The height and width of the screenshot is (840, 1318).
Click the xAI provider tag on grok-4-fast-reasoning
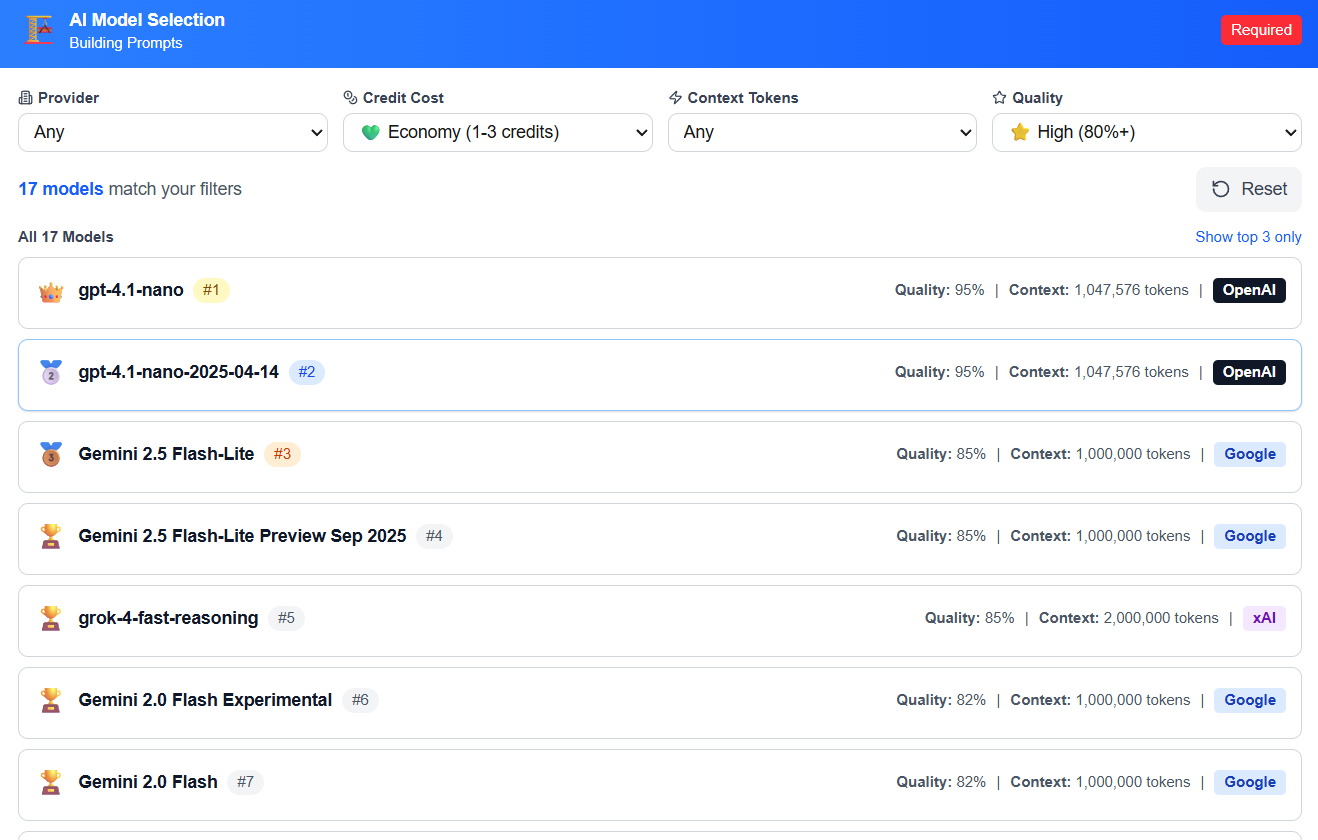point(1264,618)
